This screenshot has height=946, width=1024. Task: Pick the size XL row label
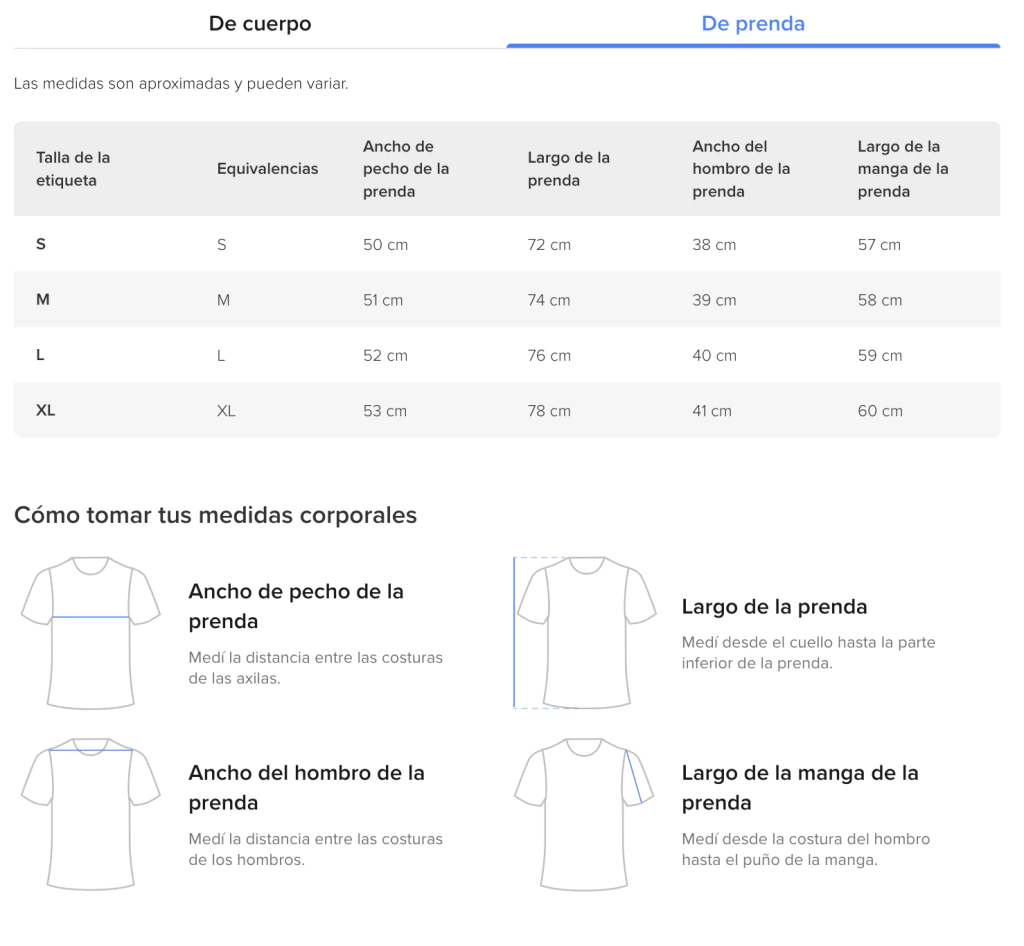(x=46, y=410)
